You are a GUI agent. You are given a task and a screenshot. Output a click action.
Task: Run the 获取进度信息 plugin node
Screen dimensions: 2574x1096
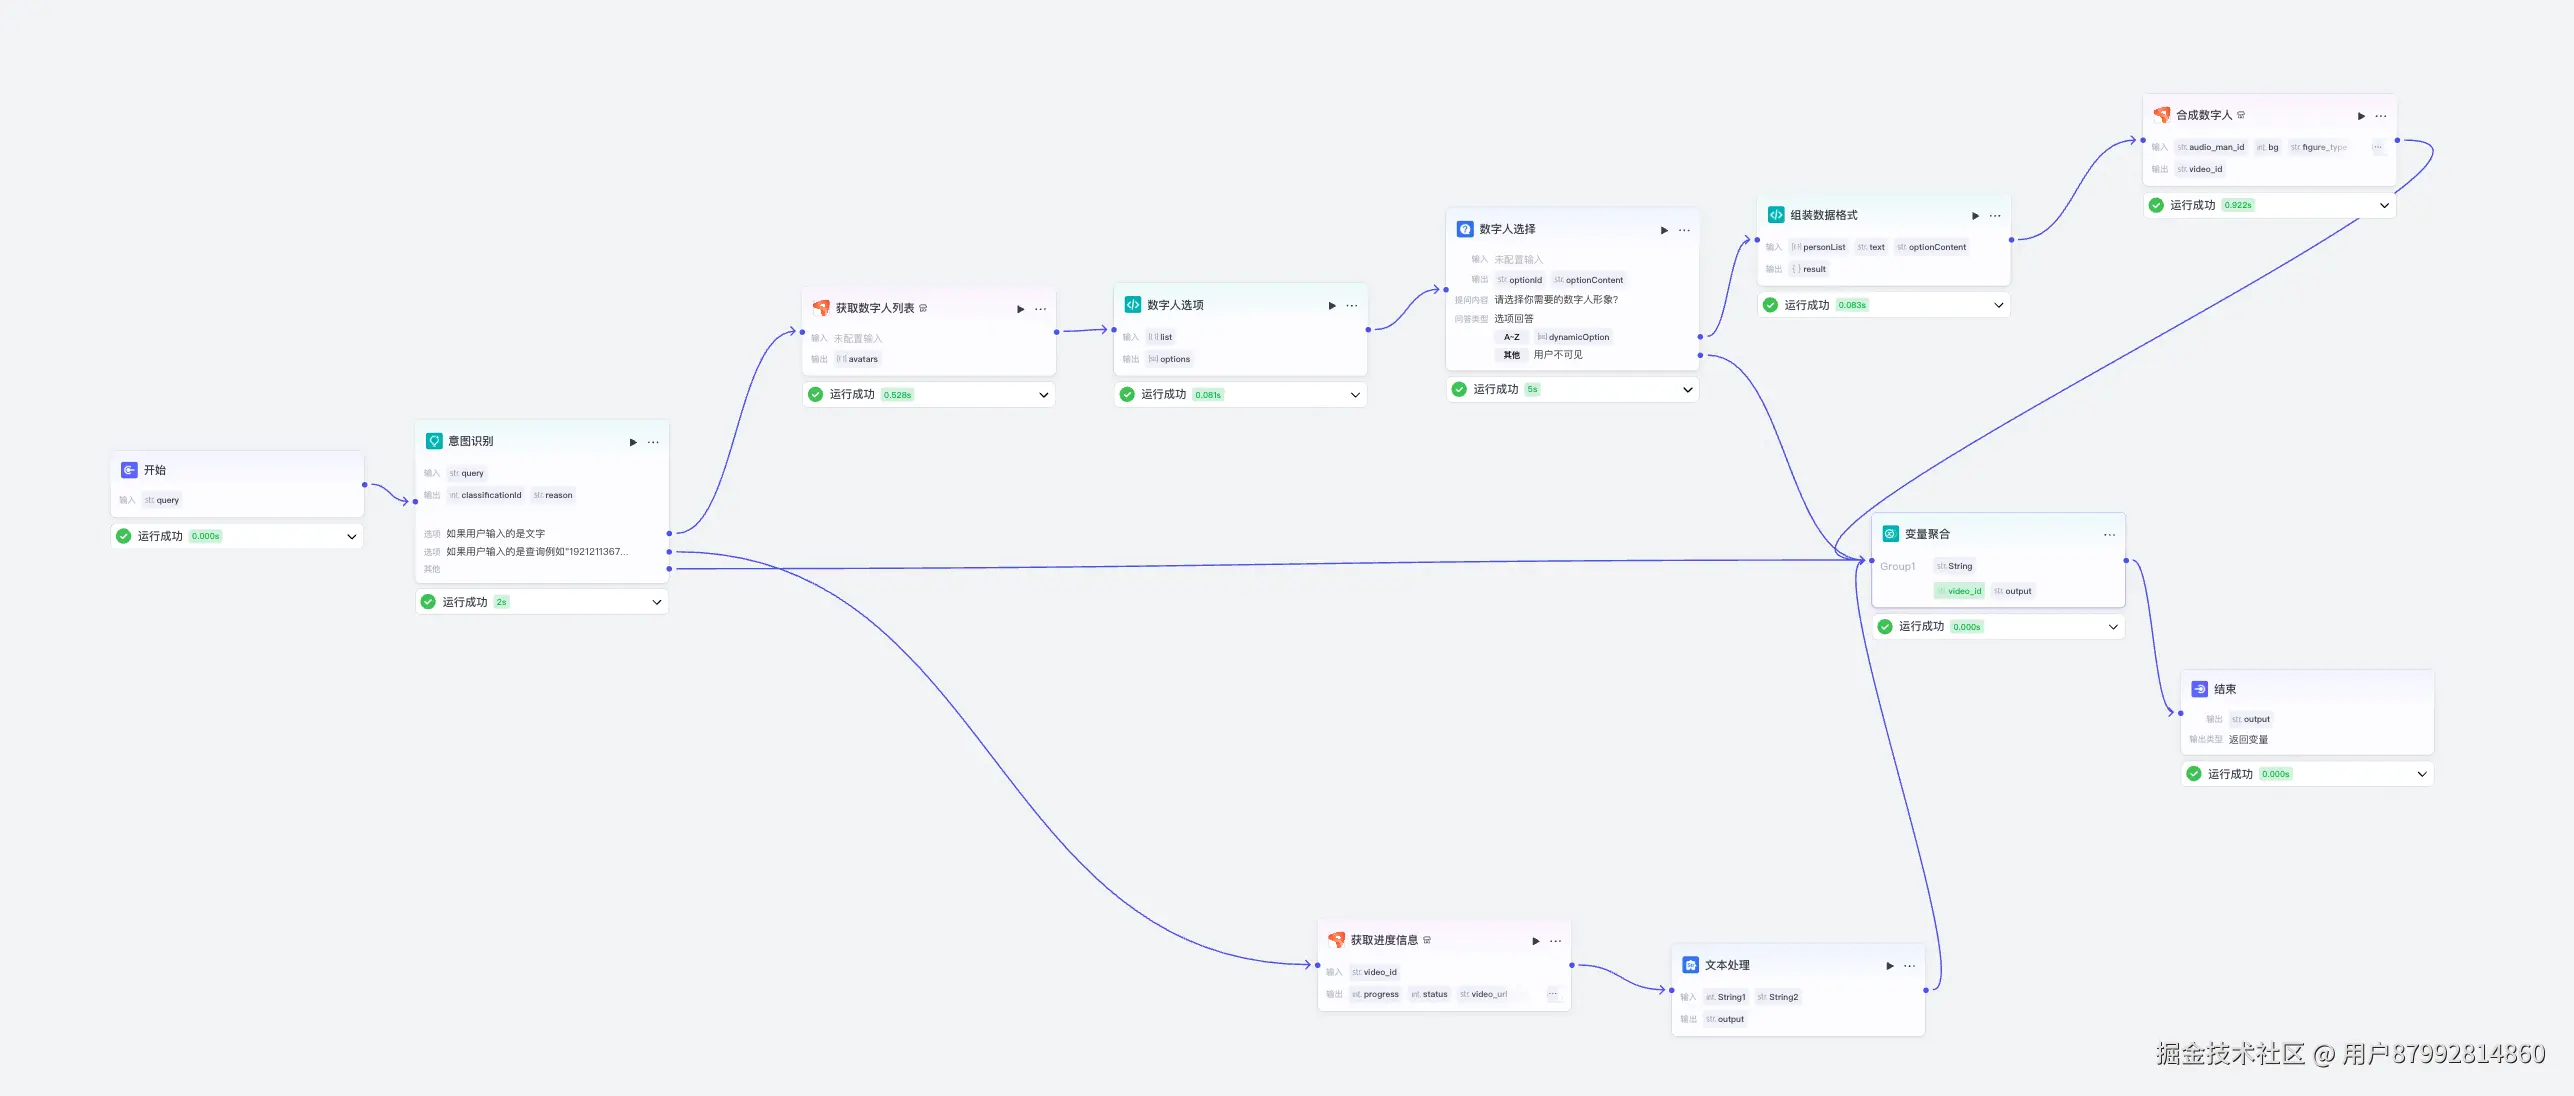click(x=1536, y=941)
